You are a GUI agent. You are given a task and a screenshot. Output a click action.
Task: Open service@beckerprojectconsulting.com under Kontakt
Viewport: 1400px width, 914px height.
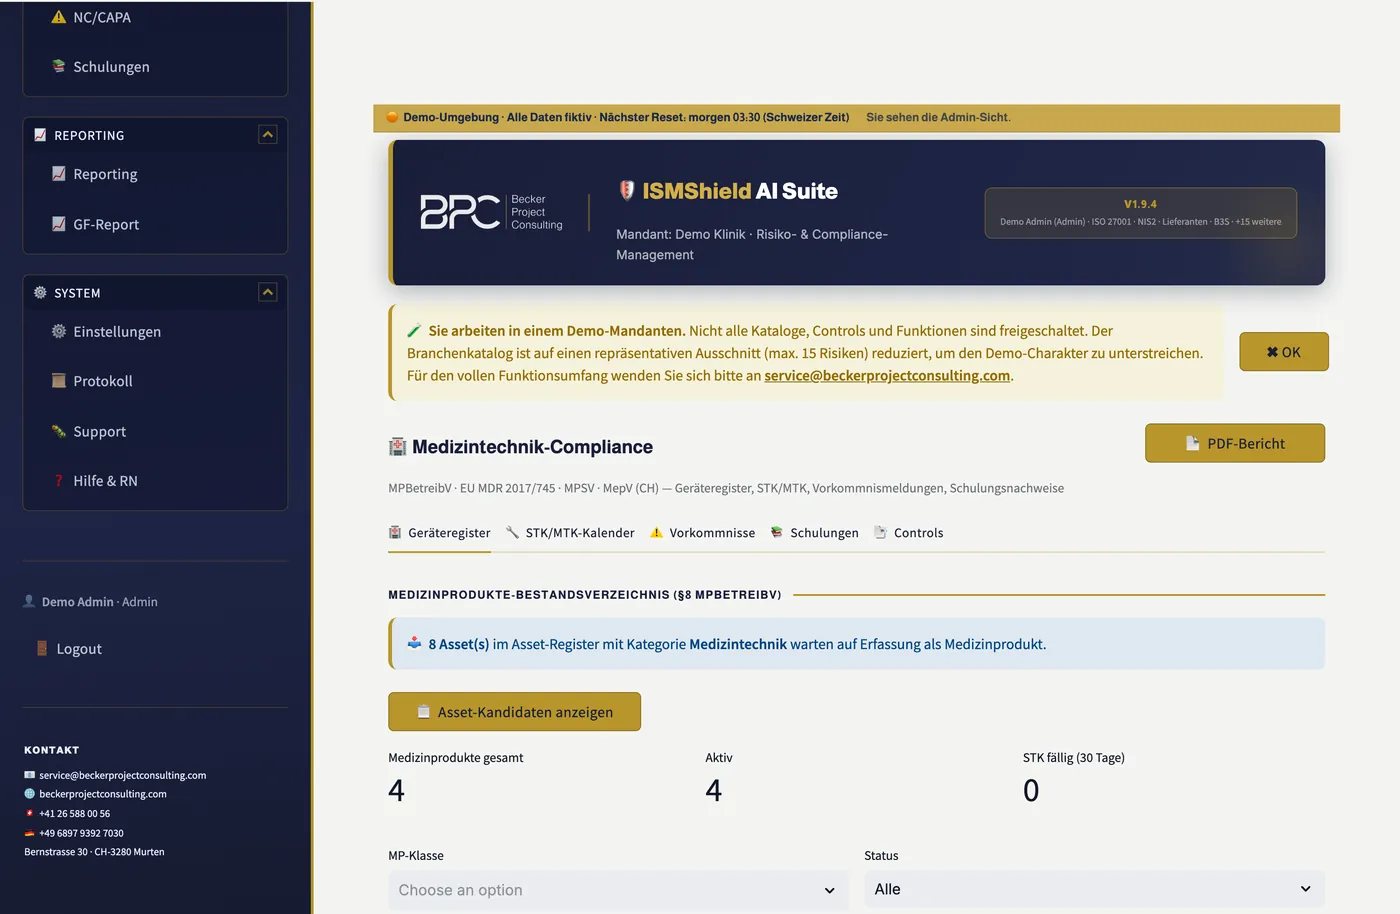click(122, 775)
